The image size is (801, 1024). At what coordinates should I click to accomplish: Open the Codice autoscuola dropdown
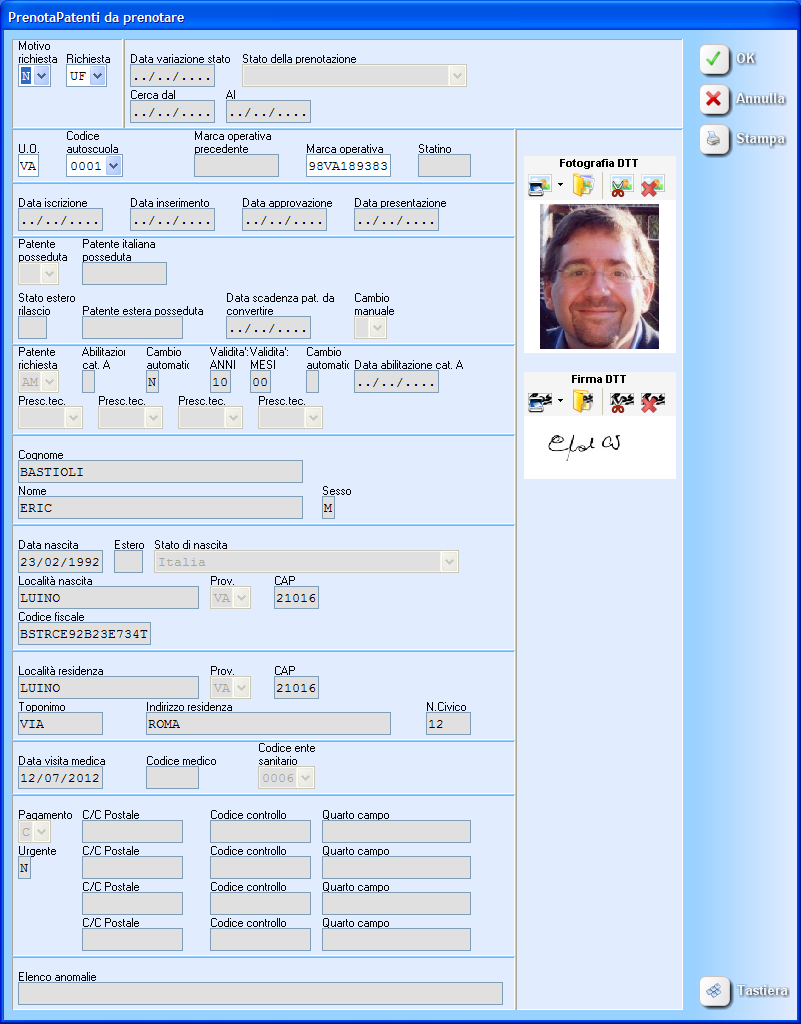point(113,166)
